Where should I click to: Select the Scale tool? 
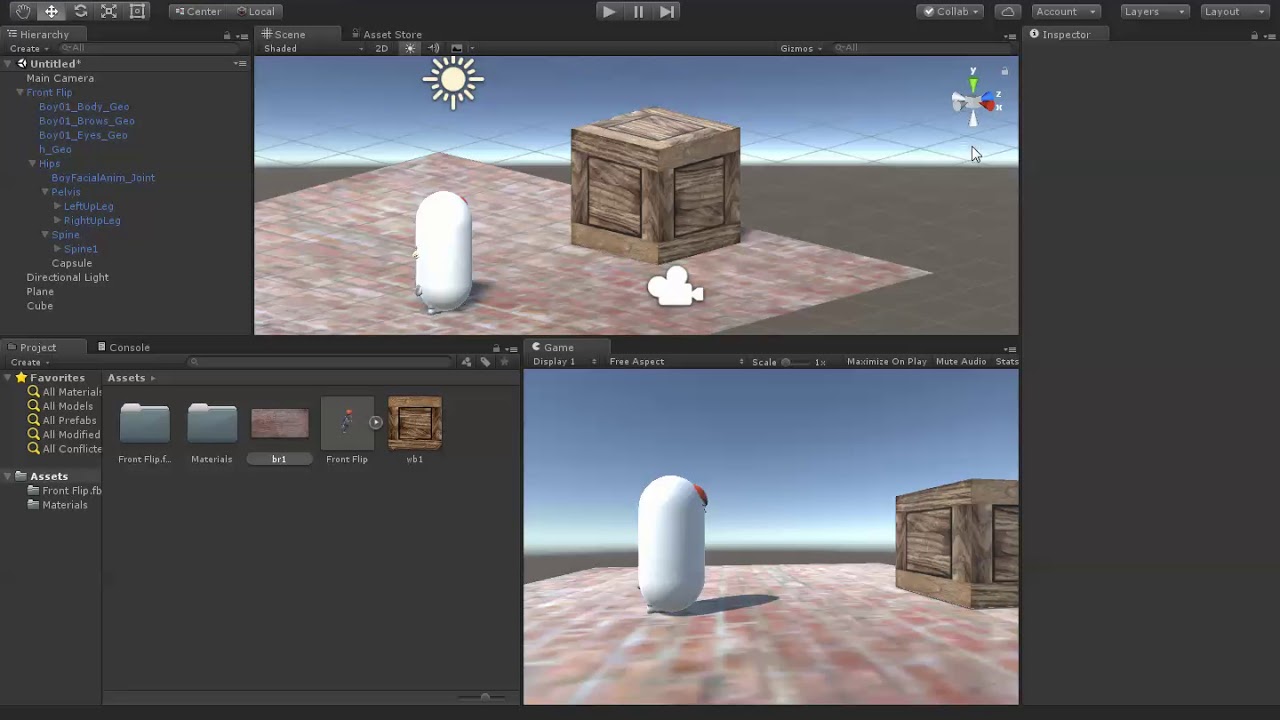109,11
